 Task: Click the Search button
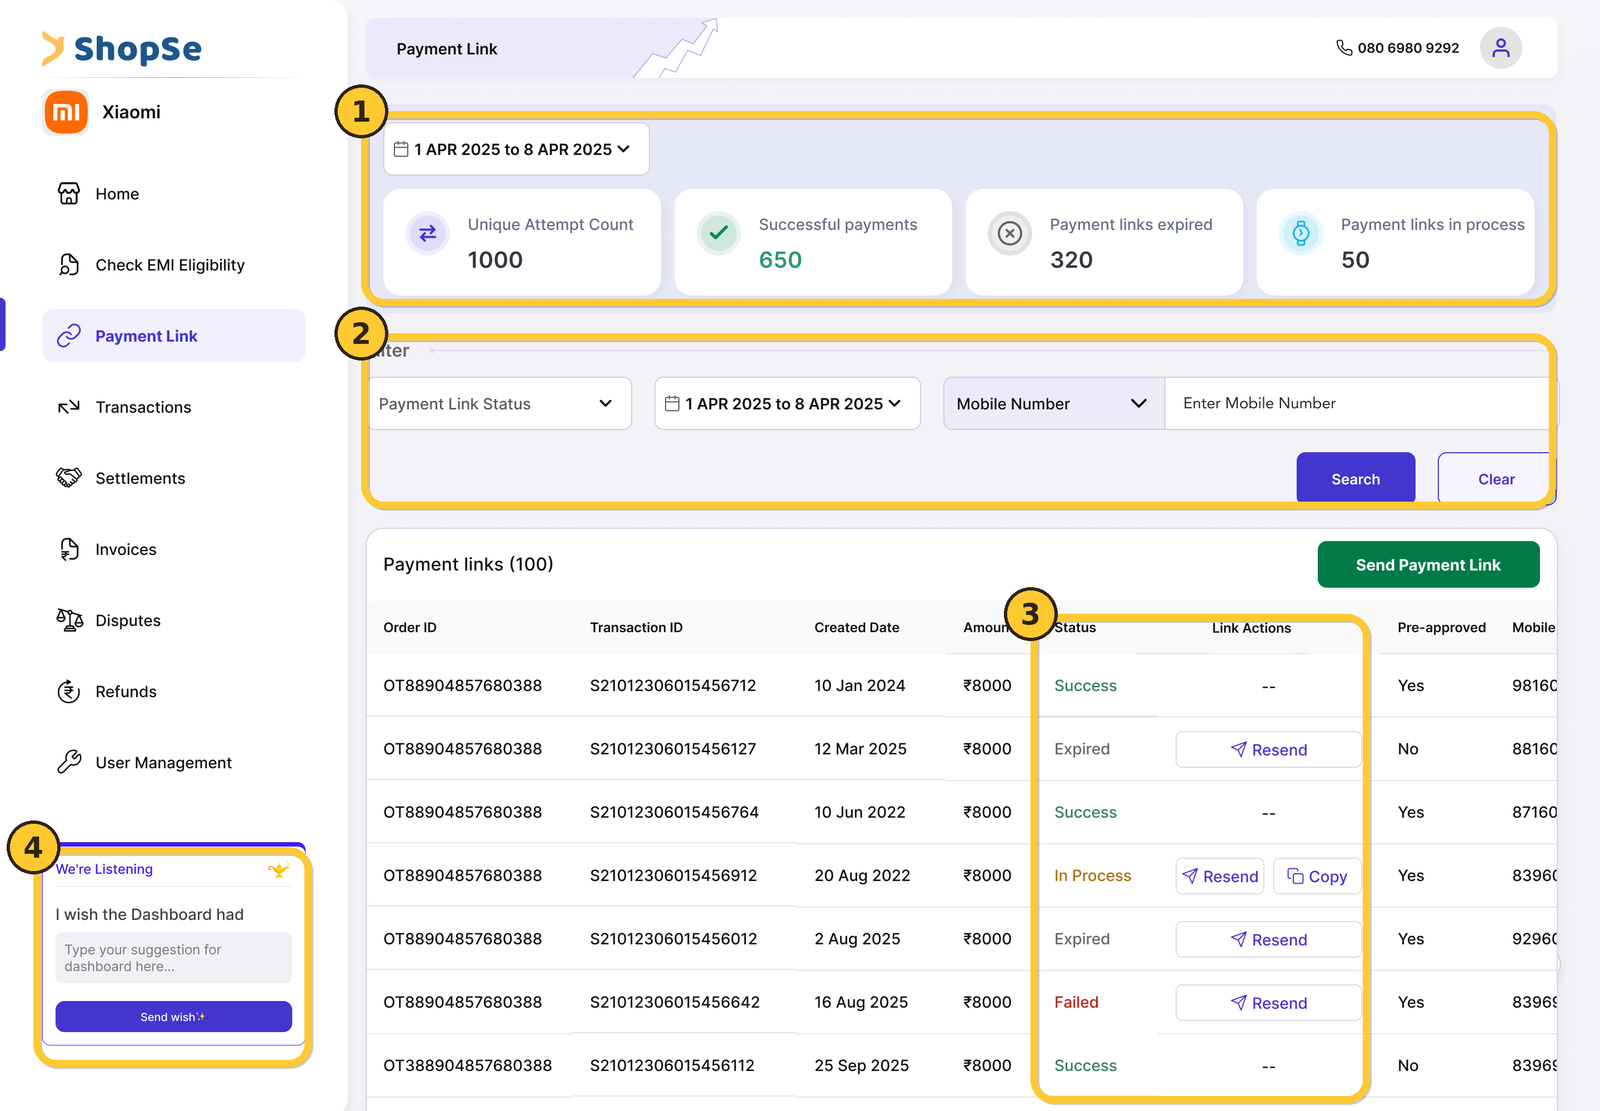coord(1356,478)
